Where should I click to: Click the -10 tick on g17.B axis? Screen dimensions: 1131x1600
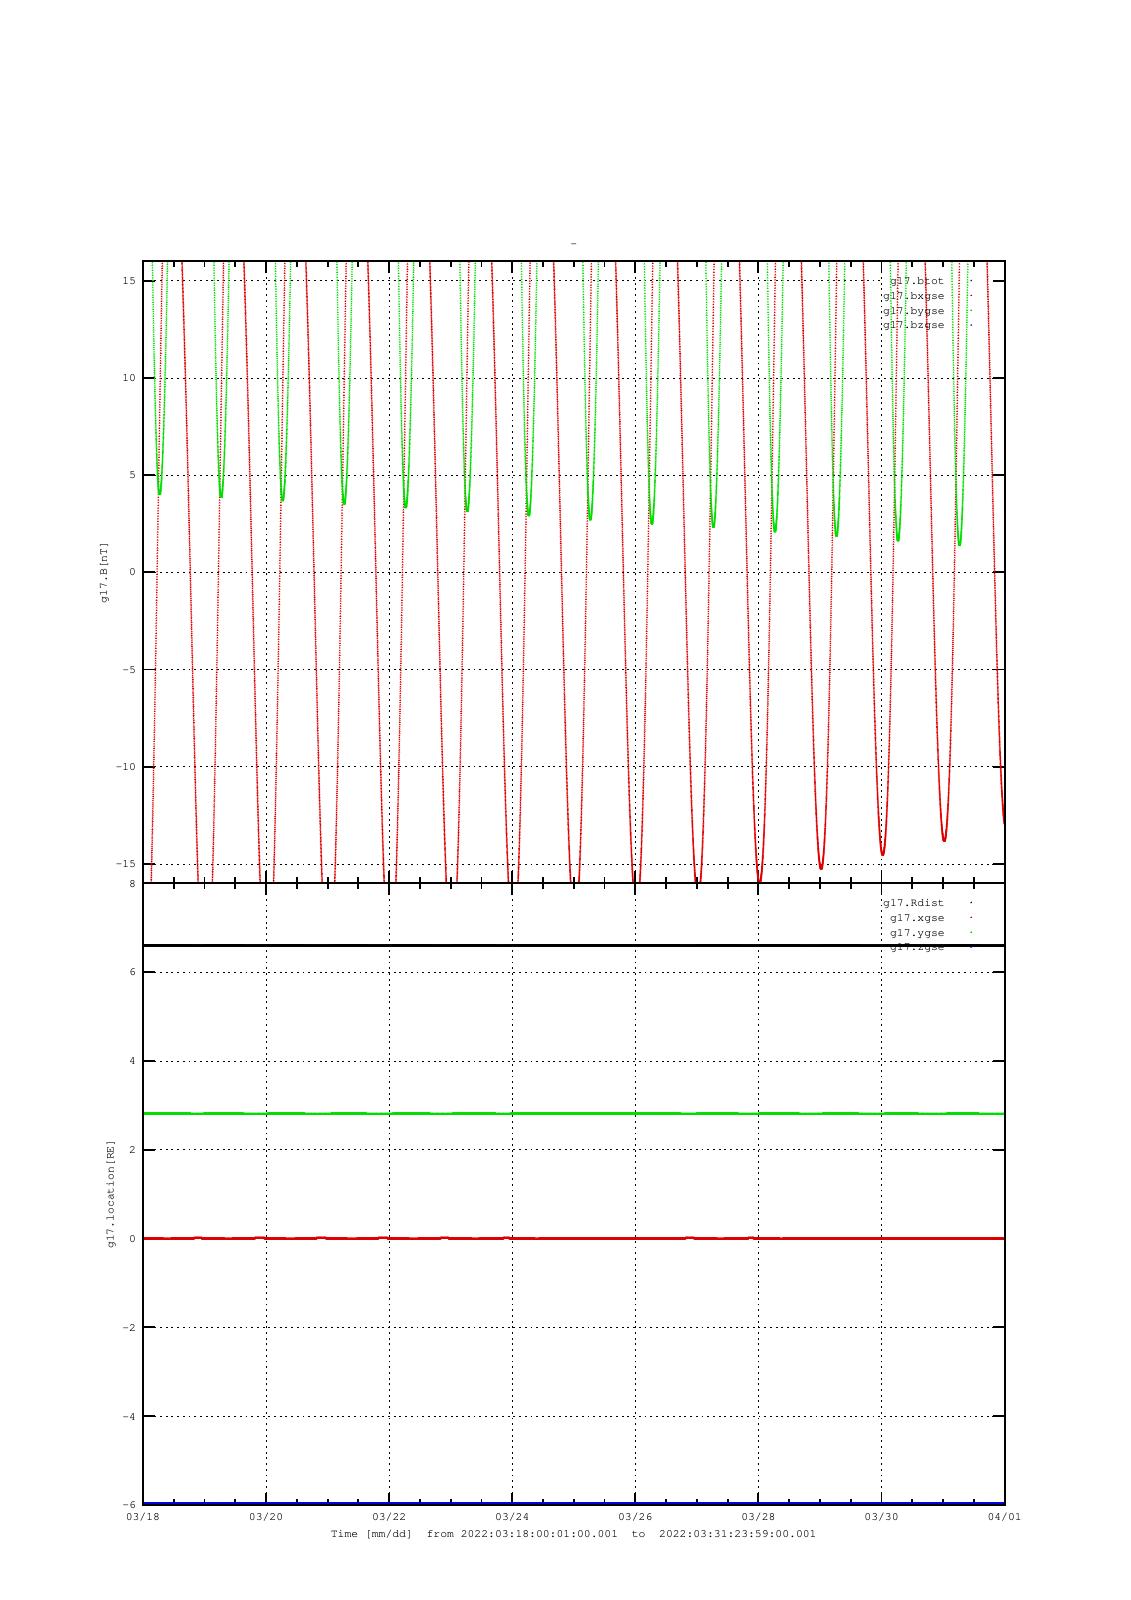click(126, 767)
